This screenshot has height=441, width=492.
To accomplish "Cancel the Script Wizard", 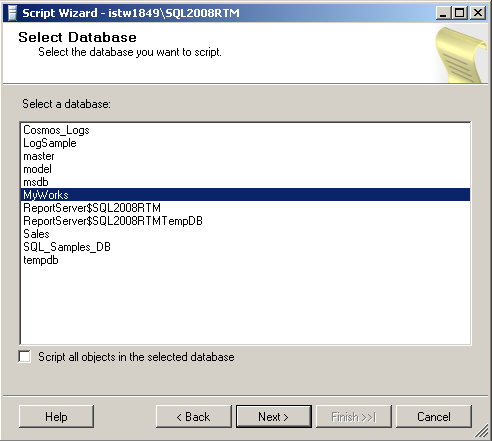I will point(434,417).
